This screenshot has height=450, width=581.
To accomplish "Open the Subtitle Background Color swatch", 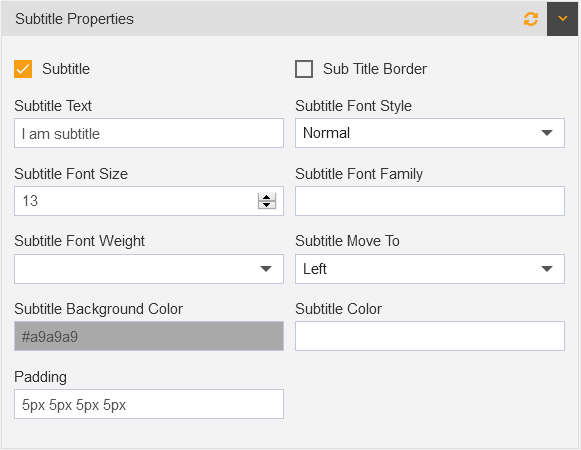I will click(149, 336).
